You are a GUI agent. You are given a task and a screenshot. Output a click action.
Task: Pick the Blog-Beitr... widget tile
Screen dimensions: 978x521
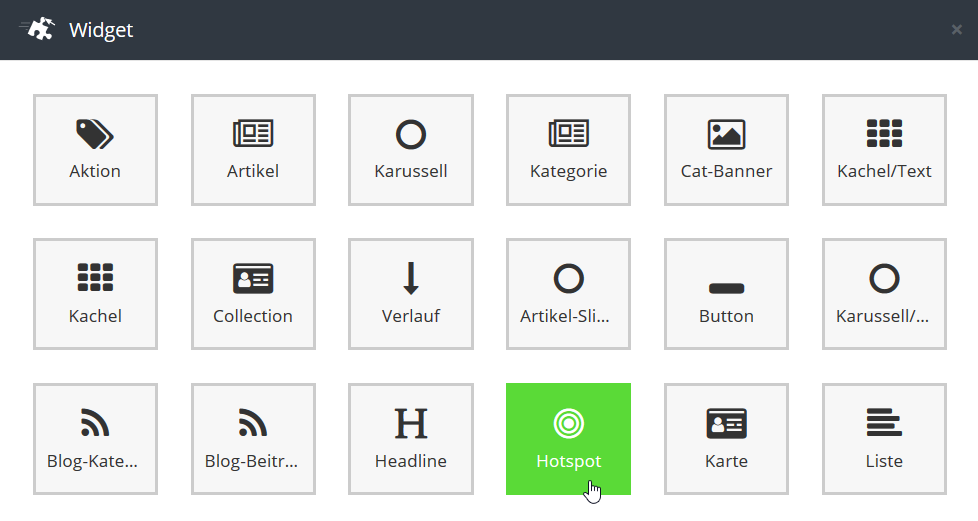point(253,439)
